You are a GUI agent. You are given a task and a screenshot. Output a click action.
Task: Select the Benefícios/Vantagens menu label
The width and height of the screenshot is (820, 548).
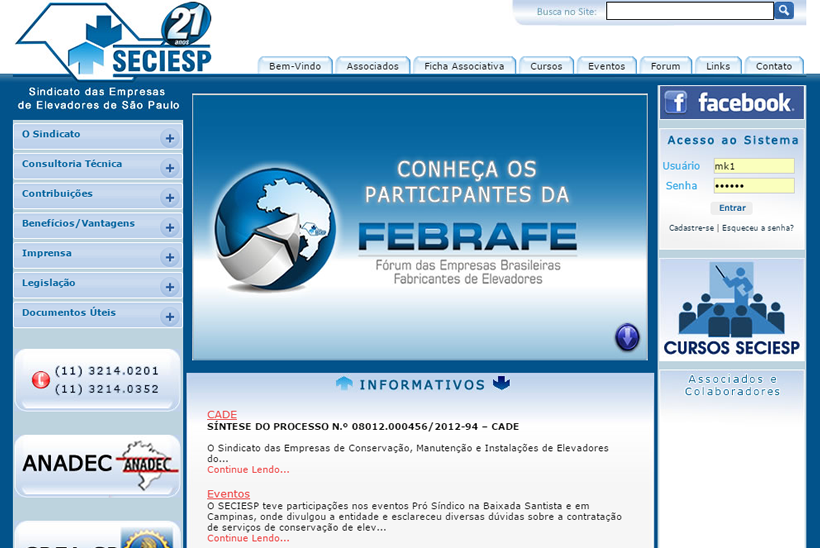tap(78, 223)
